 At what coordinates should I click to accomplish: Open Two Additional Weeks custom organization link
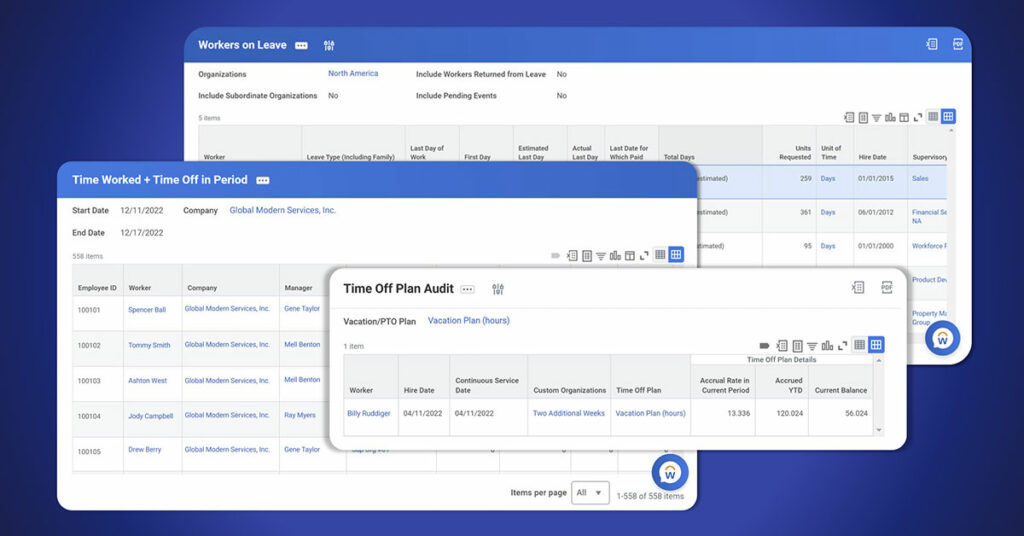pos(569,413)
